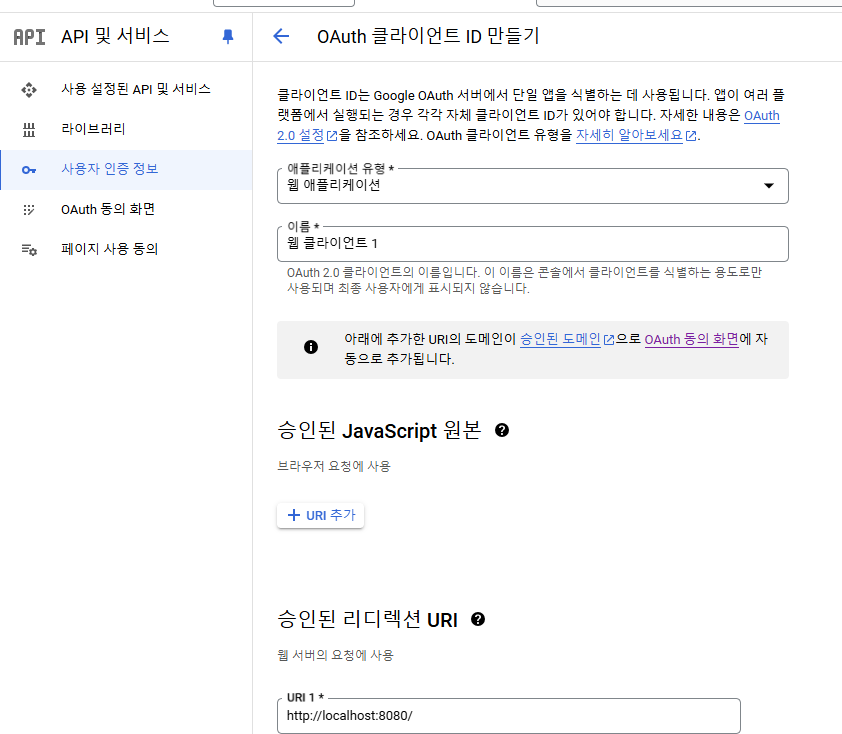
Task: Click the 이름 input field
Action: coord(533,244)
